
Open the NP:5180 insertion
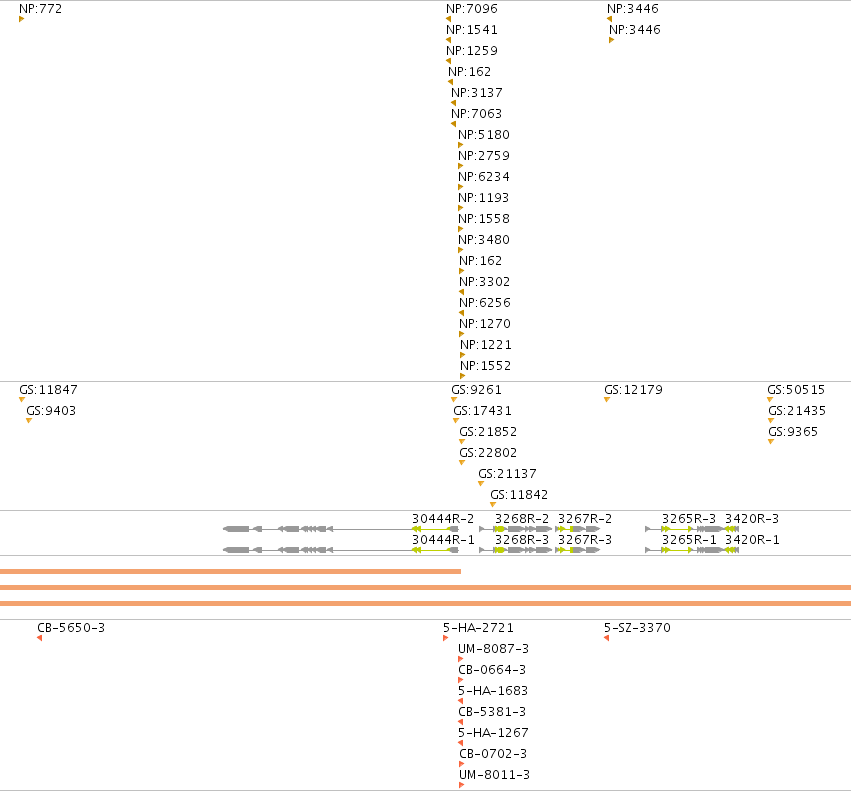484,135
